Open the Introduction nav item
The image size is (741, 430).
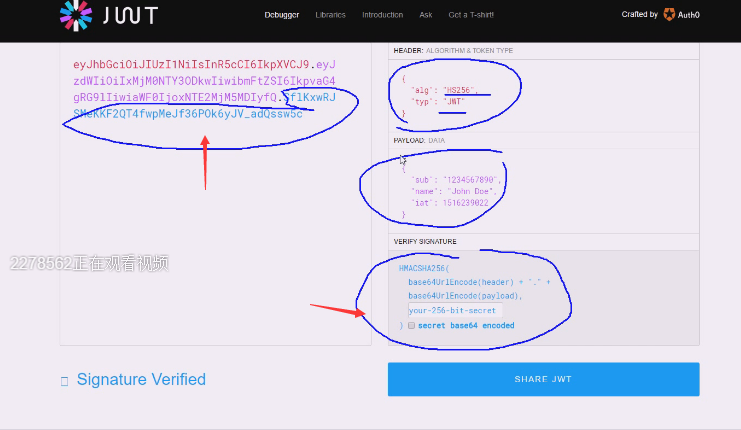[382, 15]
